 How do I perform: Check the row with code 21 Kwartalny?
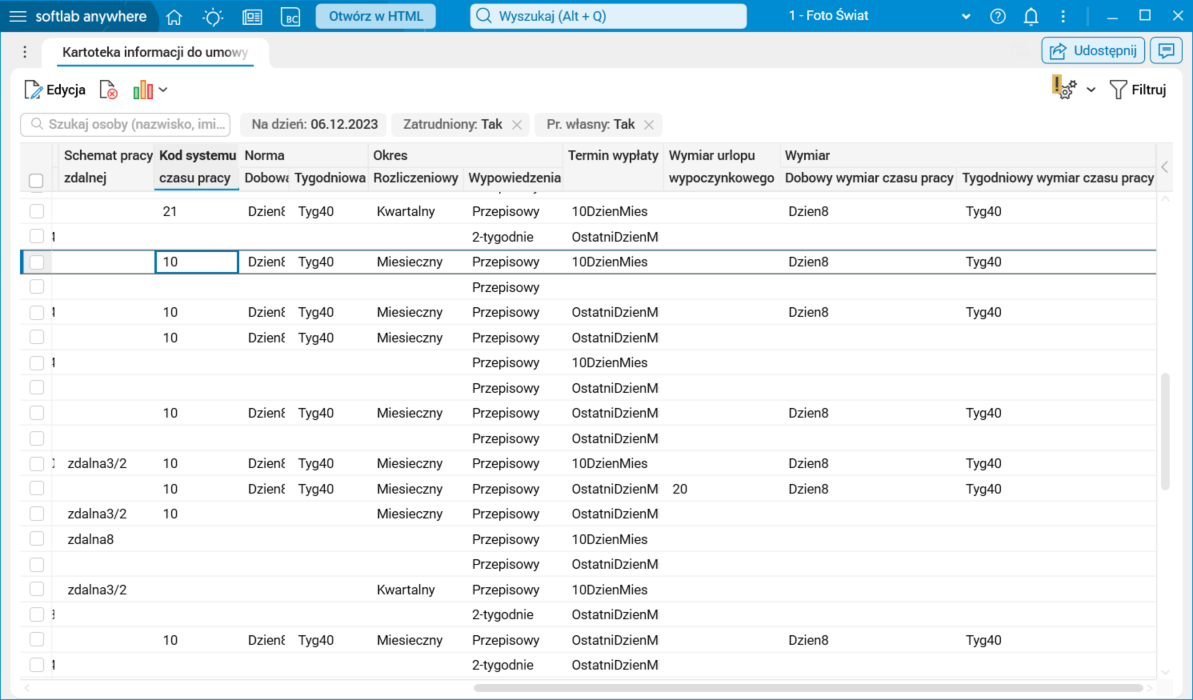click(37, 211)
